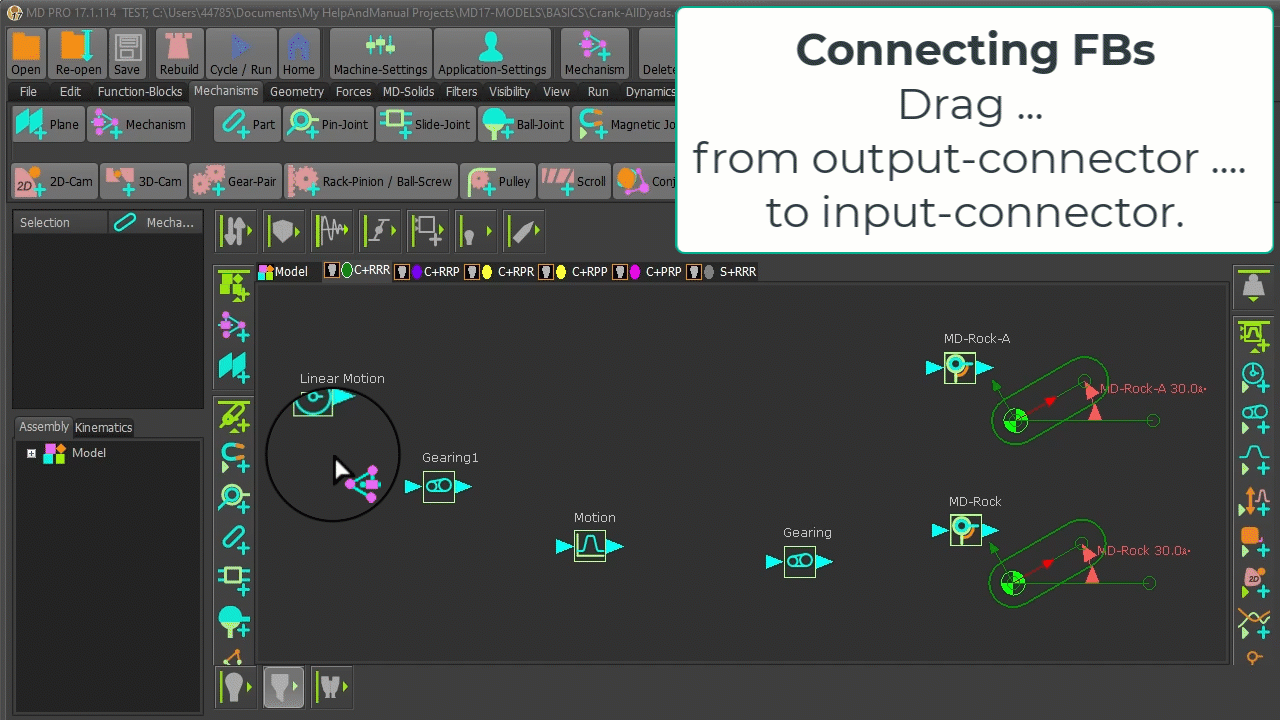Open the Mechanisms menu tab
The image size is (1280, 720).
coord(226,91)
